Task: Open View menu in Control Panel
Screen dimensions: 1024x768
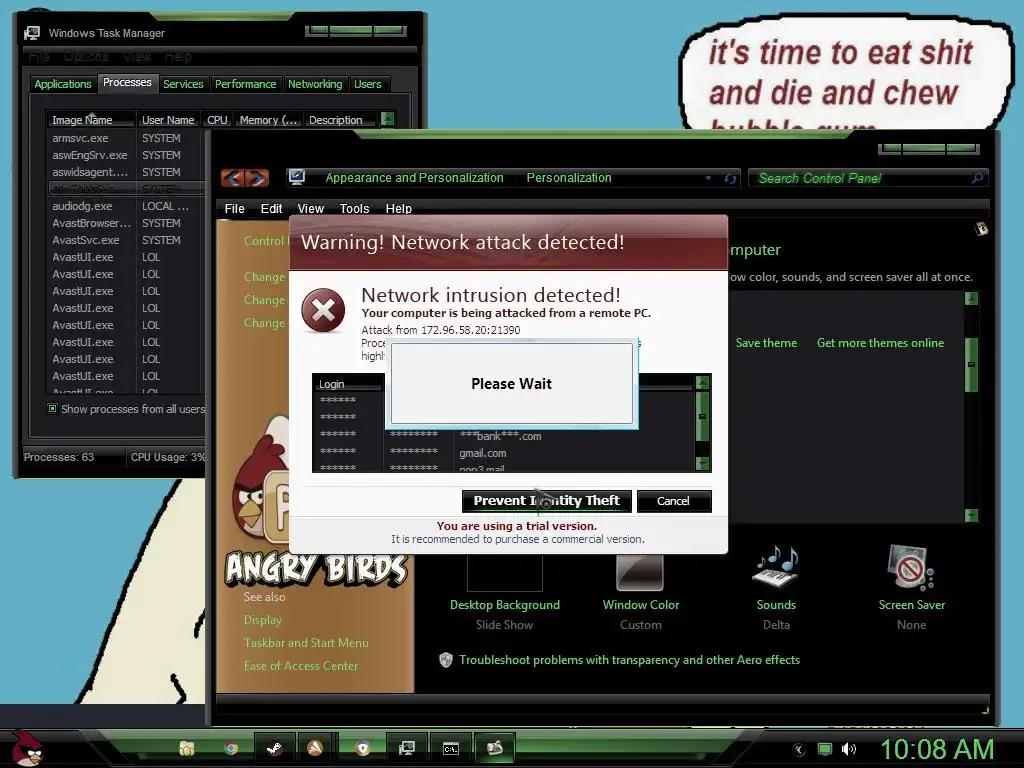Action: pos(310,208)
